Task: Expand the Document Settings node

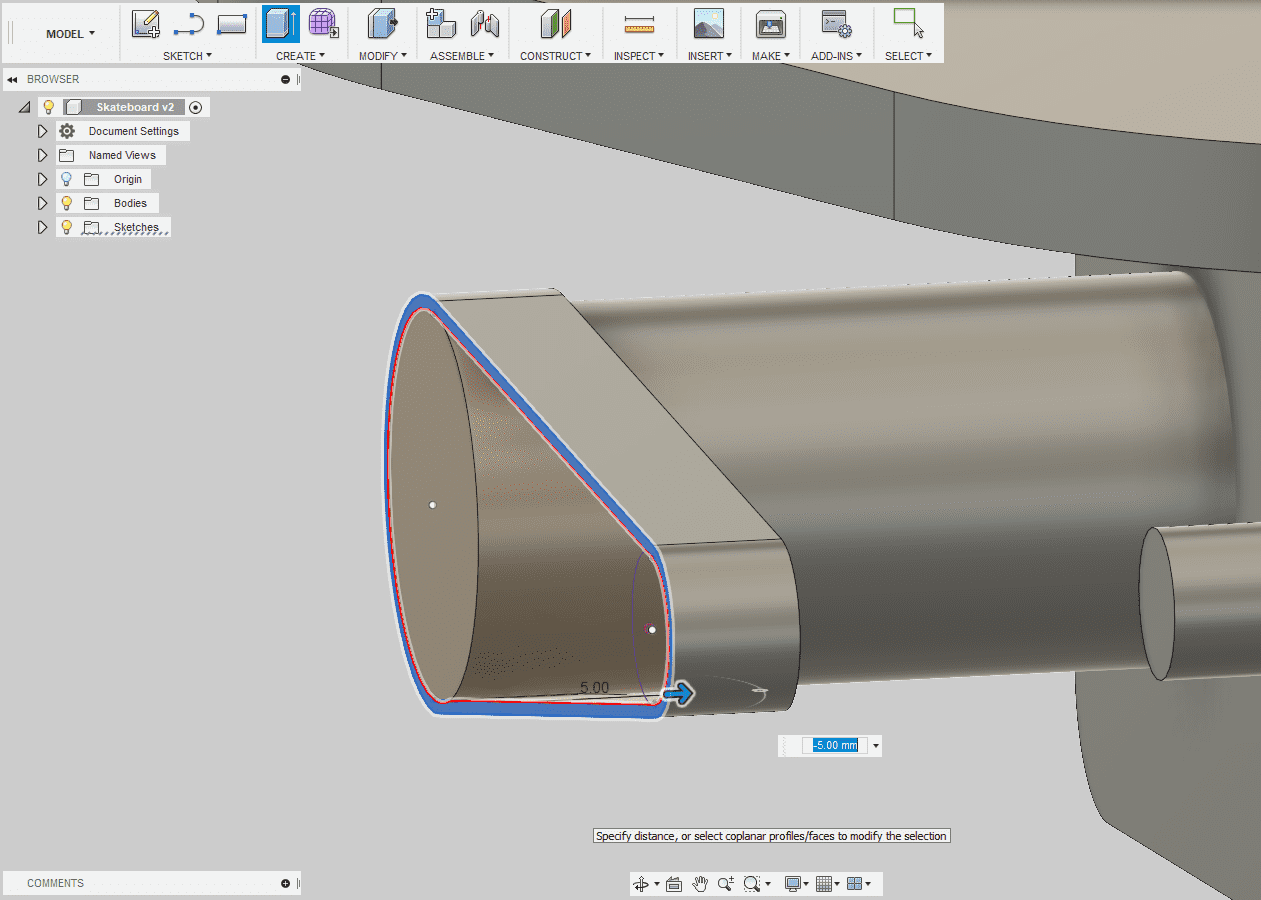Action: click(x=42, y=131)
